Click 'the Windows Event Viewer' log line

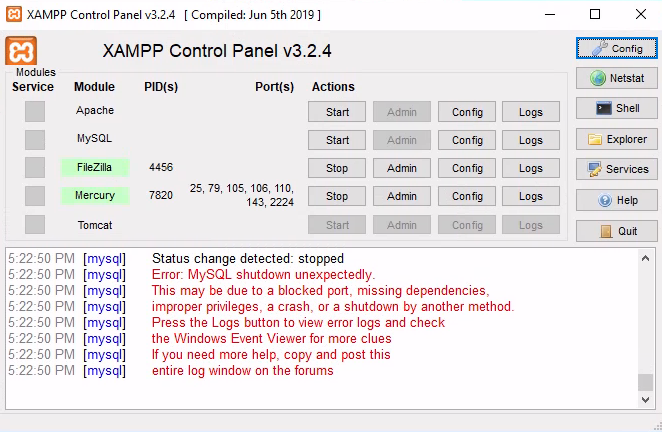tap(271, 339)
